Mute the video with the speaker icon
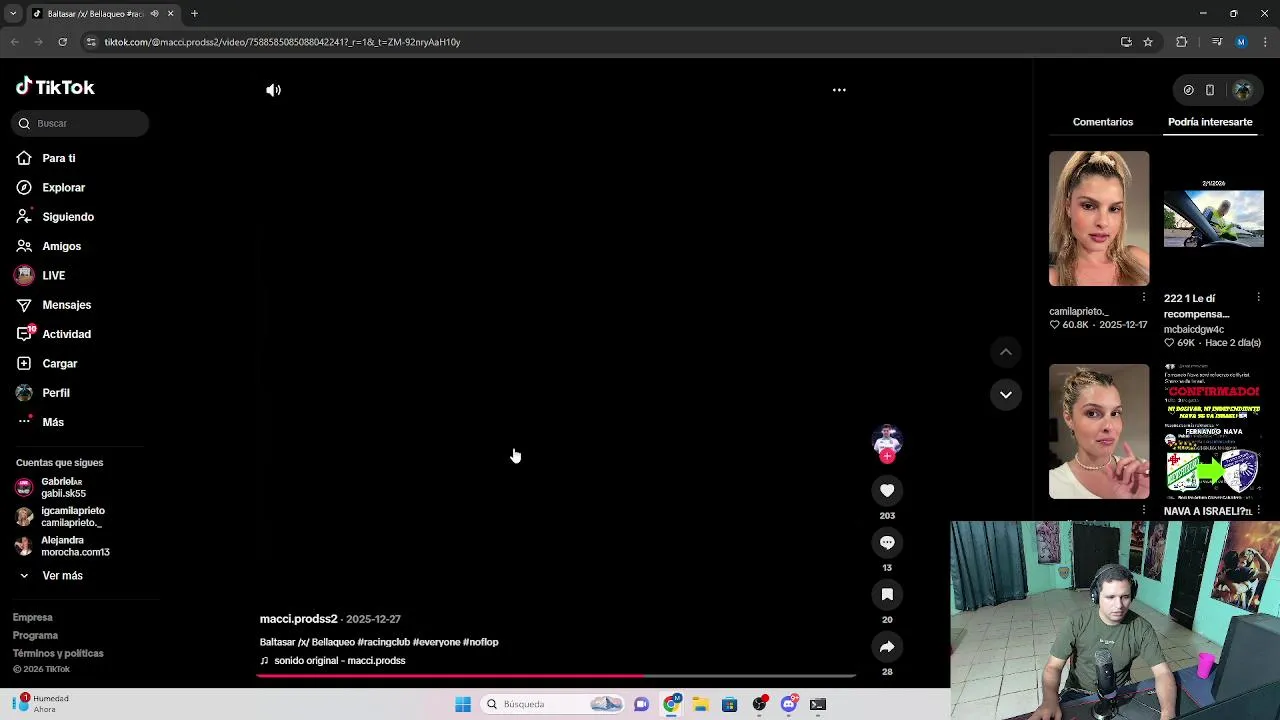This screenshot has height=720, width=1280. coord(273,90)
